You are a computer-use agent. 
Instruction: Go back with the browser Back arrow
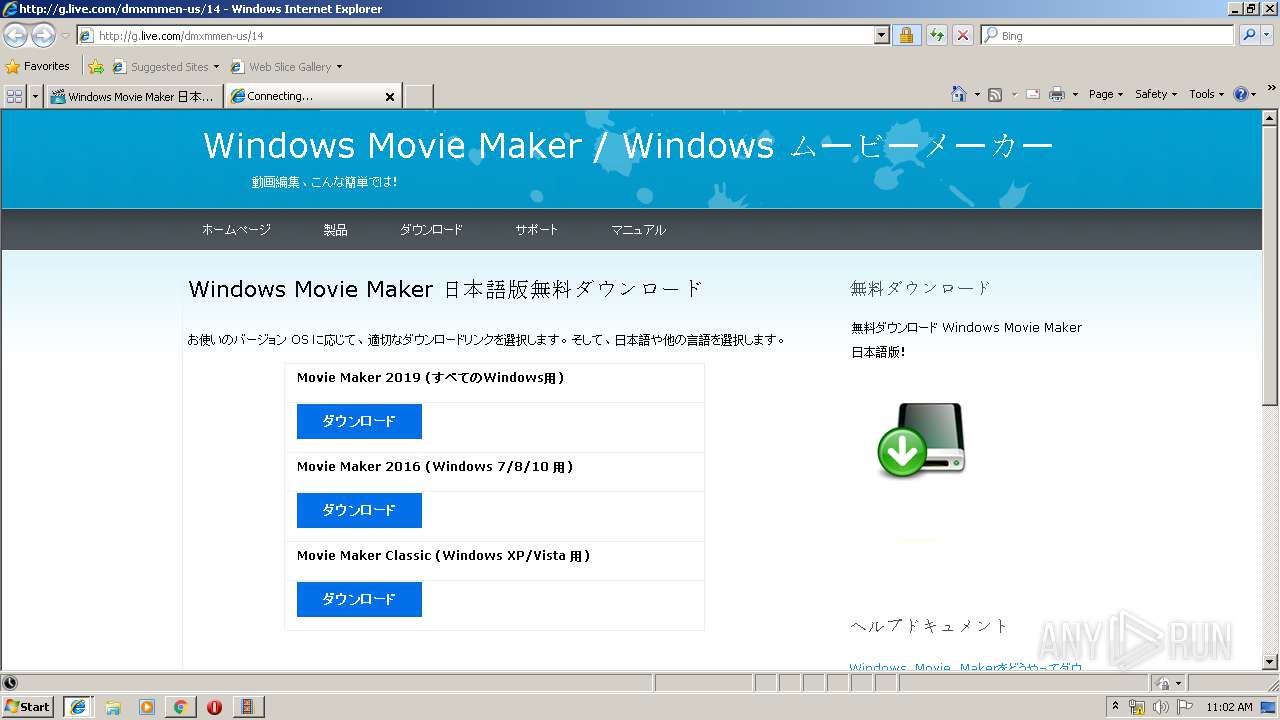[x=16, y=36]
